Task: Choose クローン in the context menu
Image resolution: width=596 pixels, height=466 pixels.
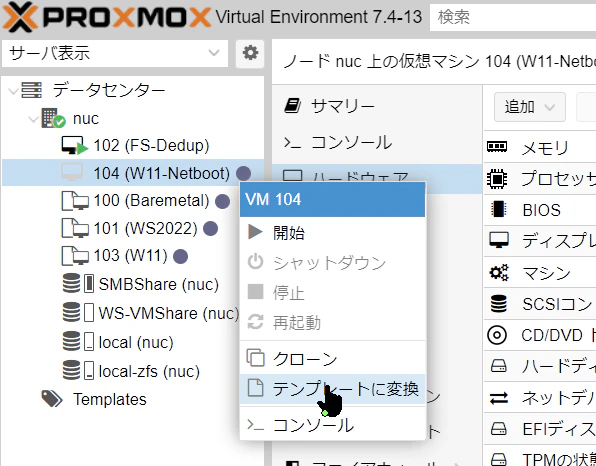Action: click(x=333, y=358)
